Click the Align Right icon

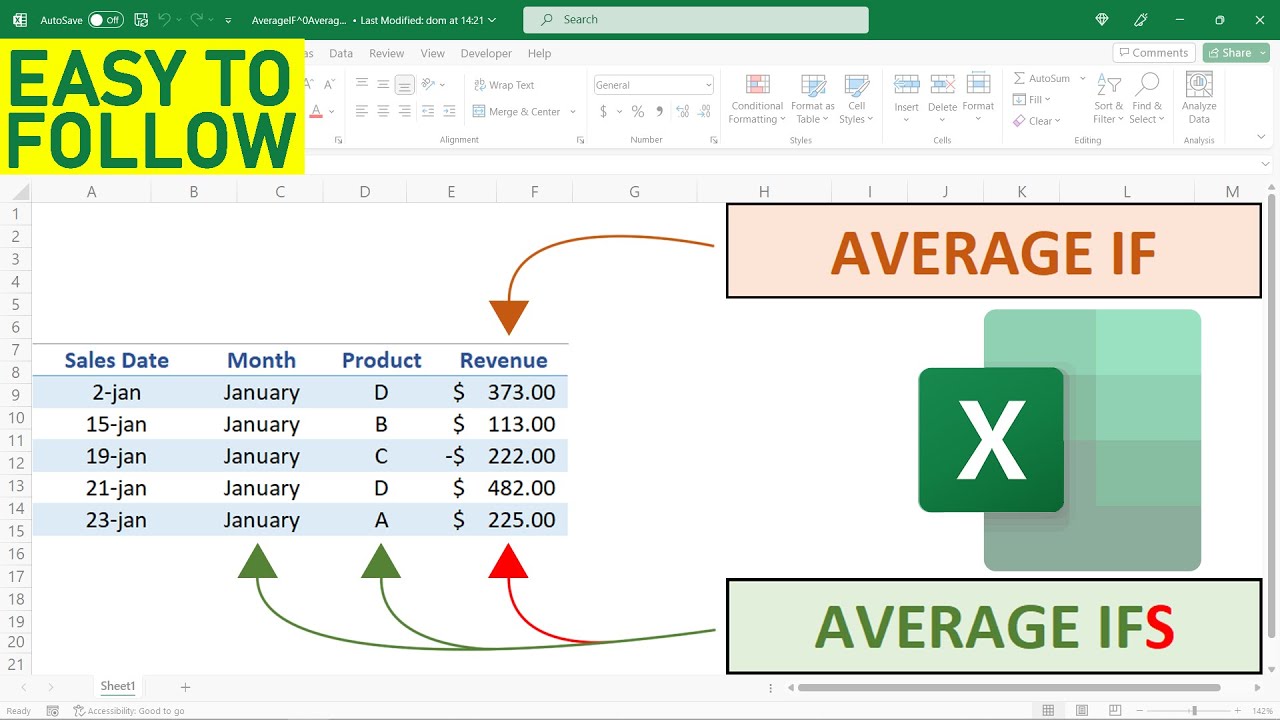pyautogui.click(x=404, y=112)
